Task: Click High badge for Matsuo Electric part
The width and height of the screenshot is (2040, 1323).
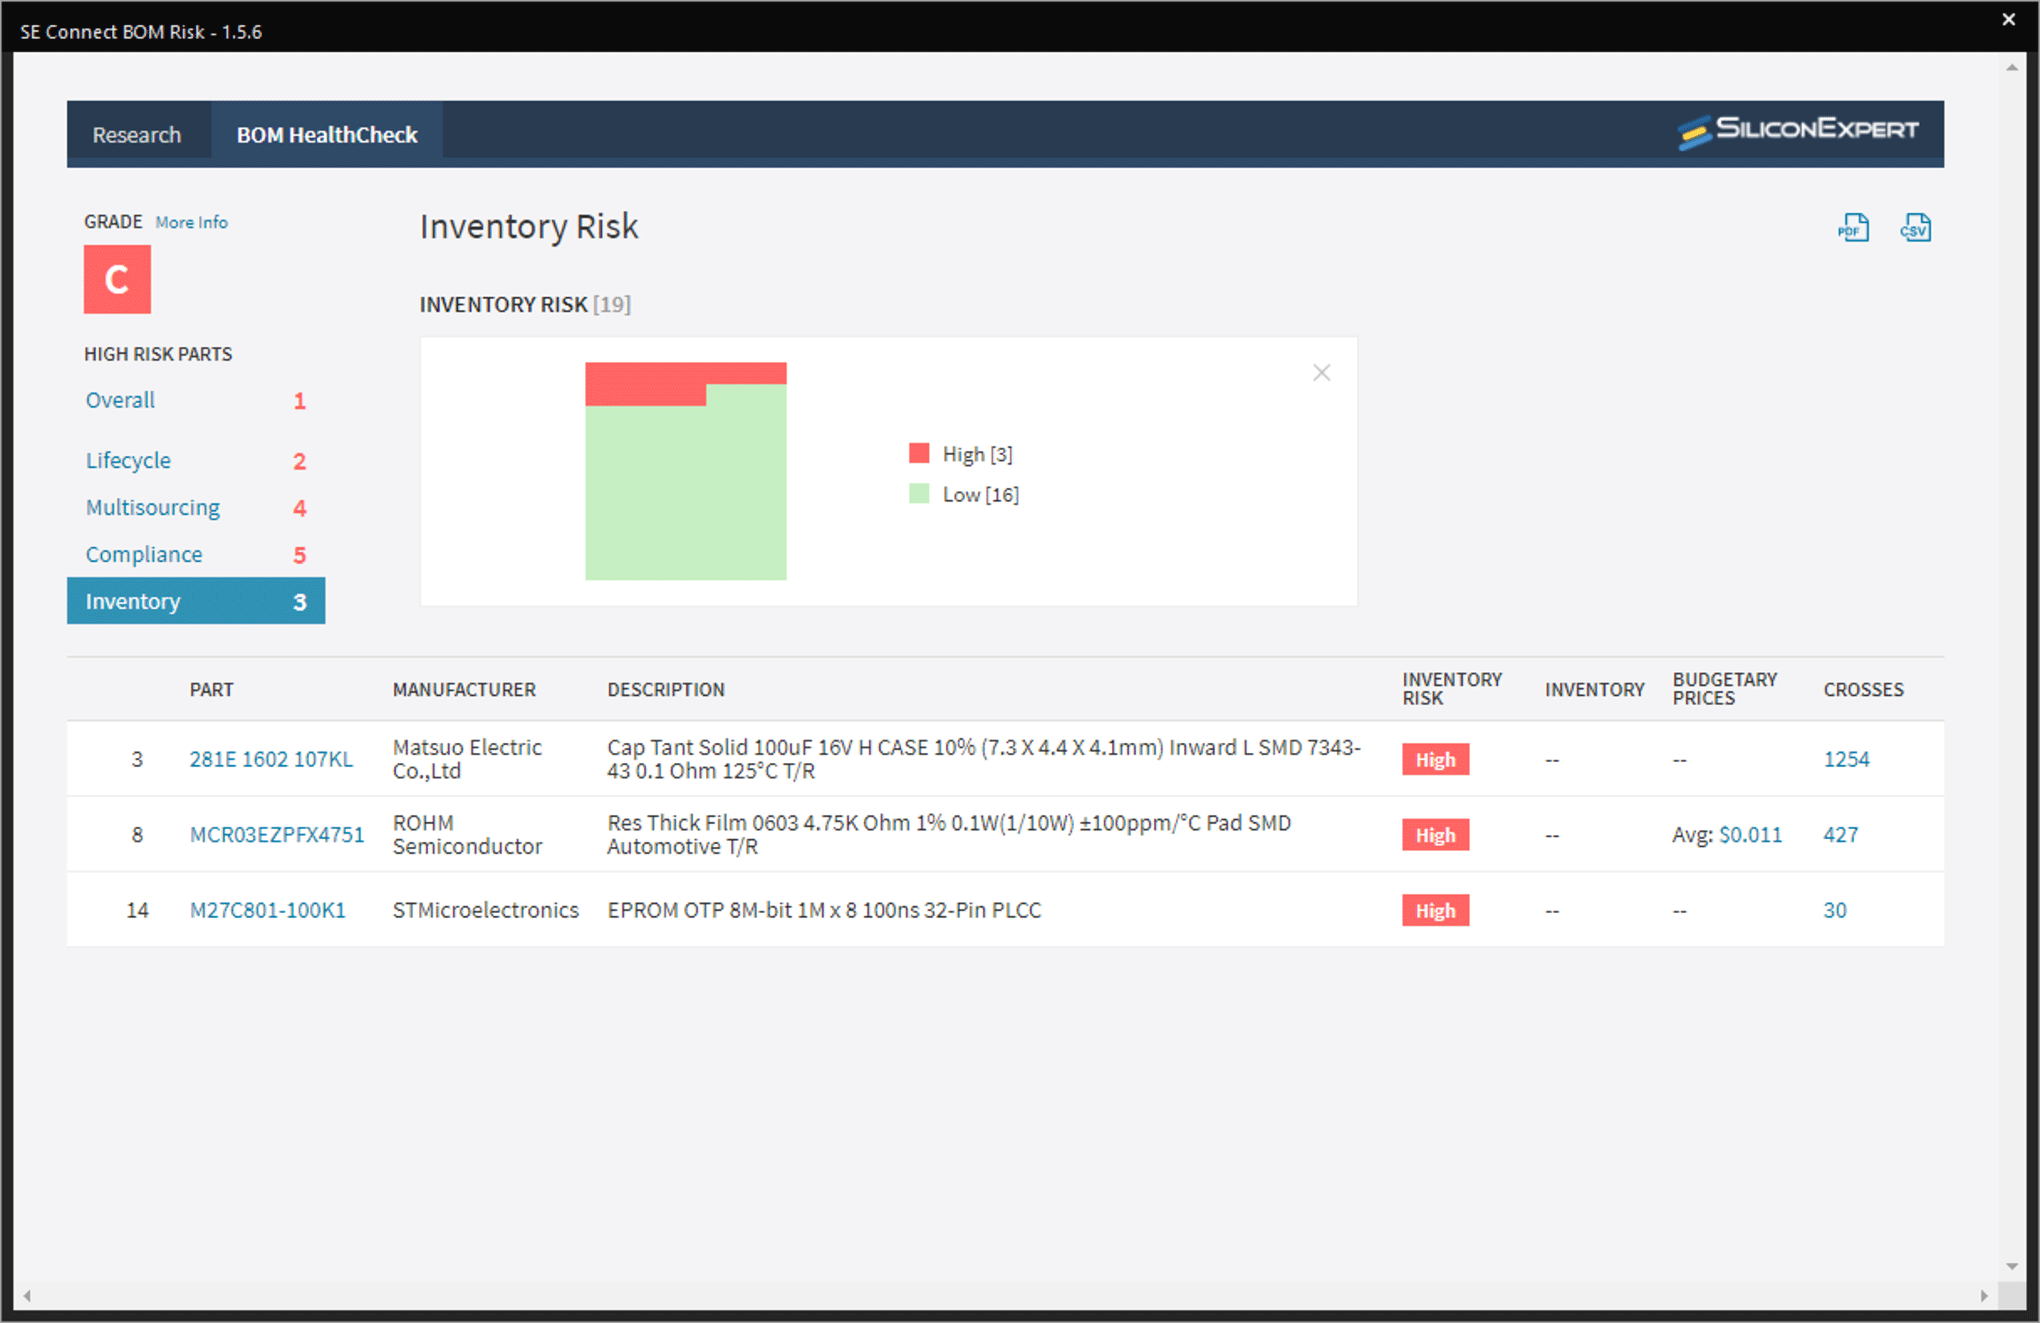Action: coord(1435,759)
